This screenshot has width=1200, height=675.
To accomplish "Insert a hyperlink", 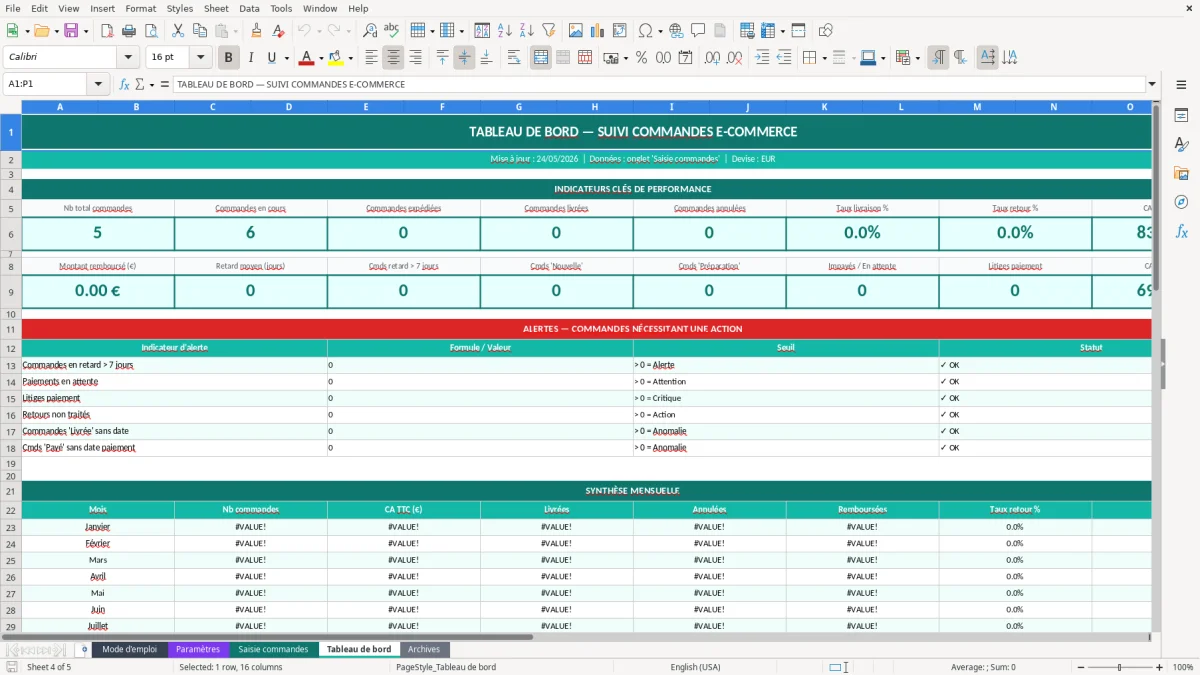I will (x=676, y=31).
